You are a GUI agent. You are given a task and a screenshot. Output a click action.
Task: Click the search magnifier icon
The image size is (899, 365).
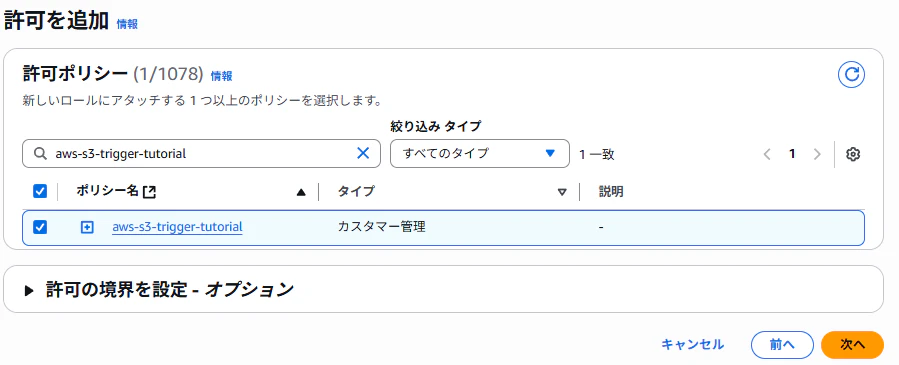tap(40, 154)
